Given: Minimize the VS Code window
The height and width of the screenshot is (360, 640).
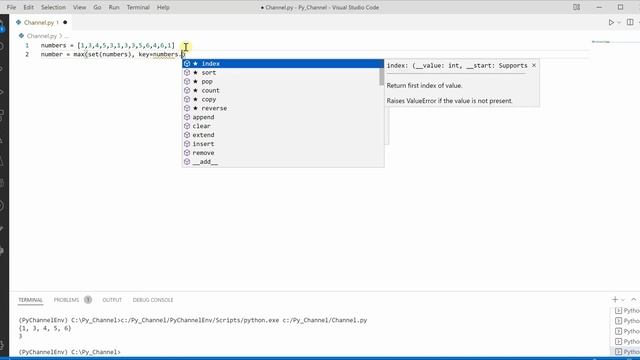Looking at the screenshot, I should 599,7.
